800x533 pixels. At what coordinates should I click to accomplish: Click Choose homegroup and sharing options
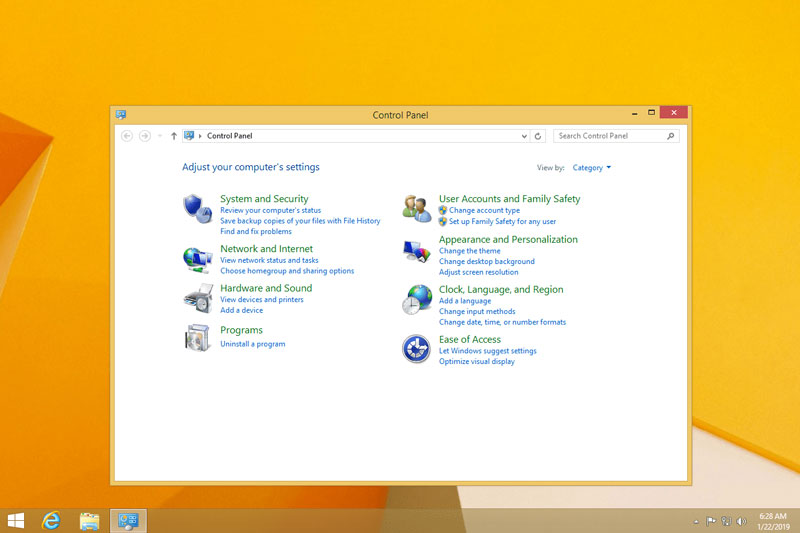tap(287, 271)
